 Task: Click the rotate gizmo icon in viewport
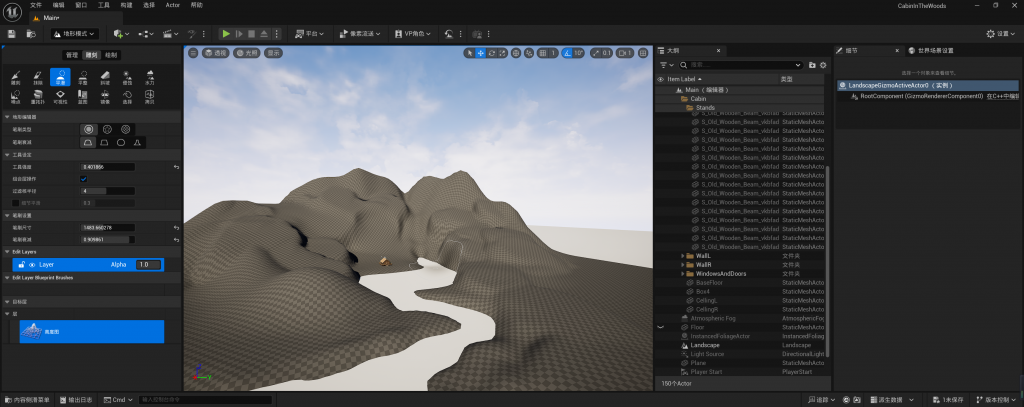491,53
